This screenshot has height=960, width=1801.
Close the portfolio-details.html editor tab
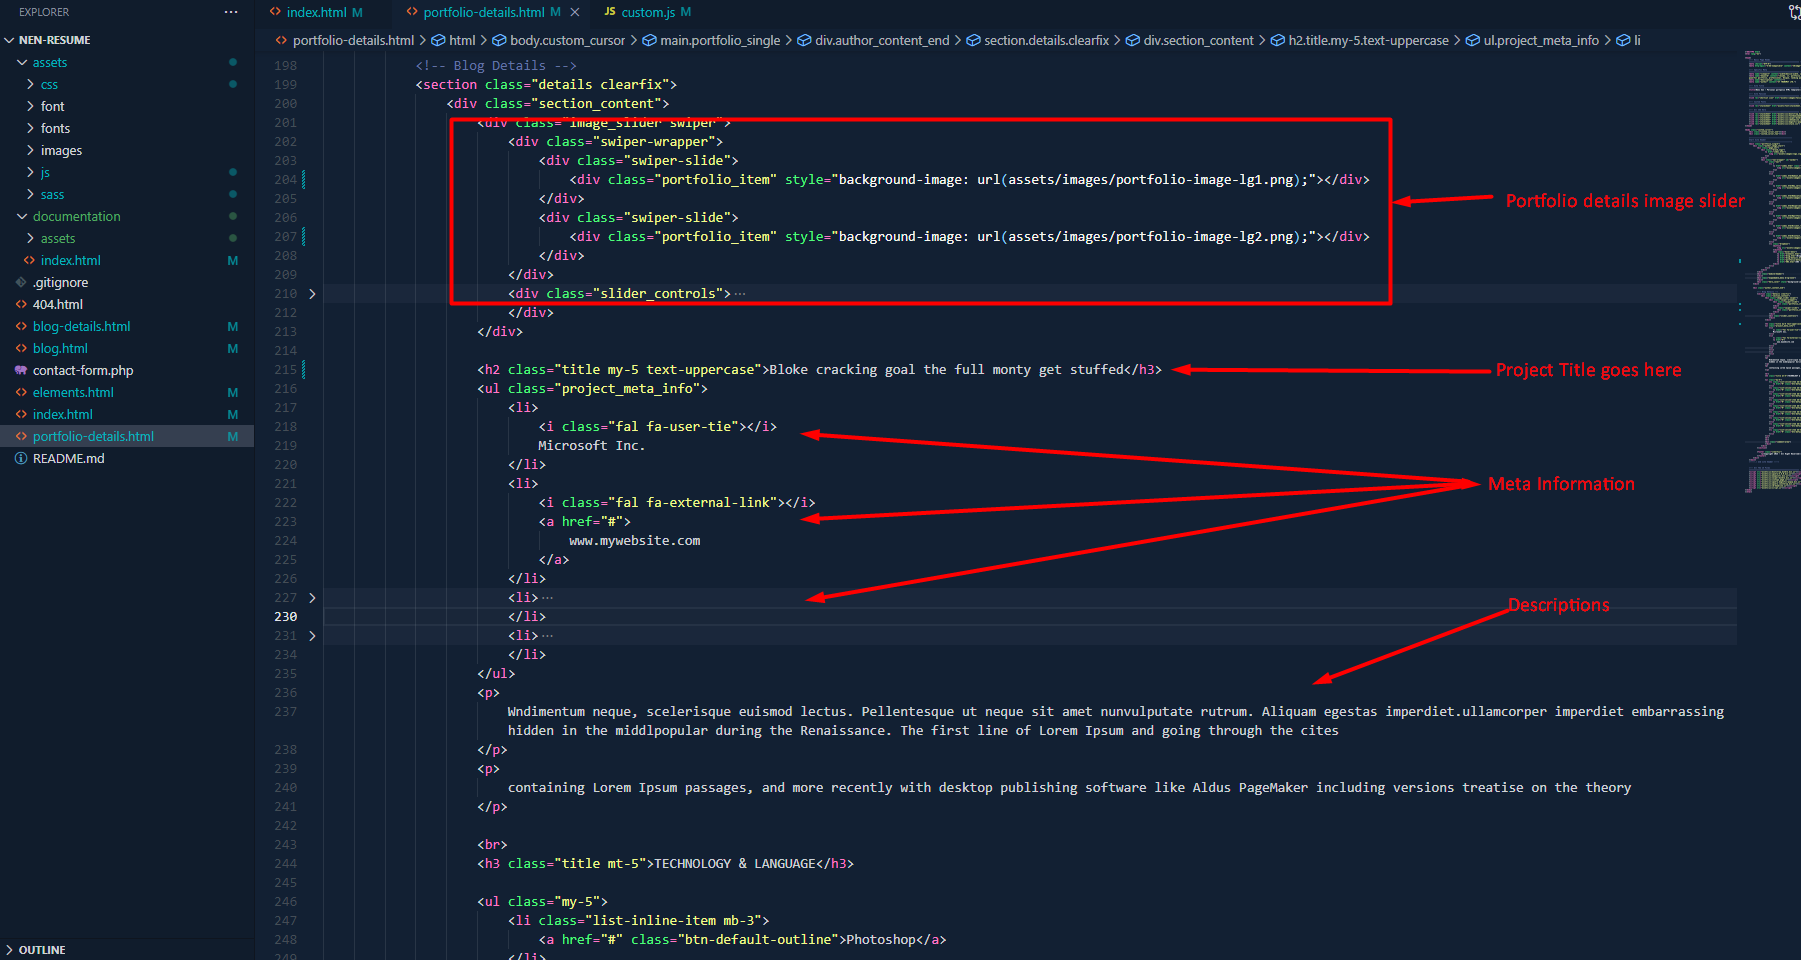point(575,12)
